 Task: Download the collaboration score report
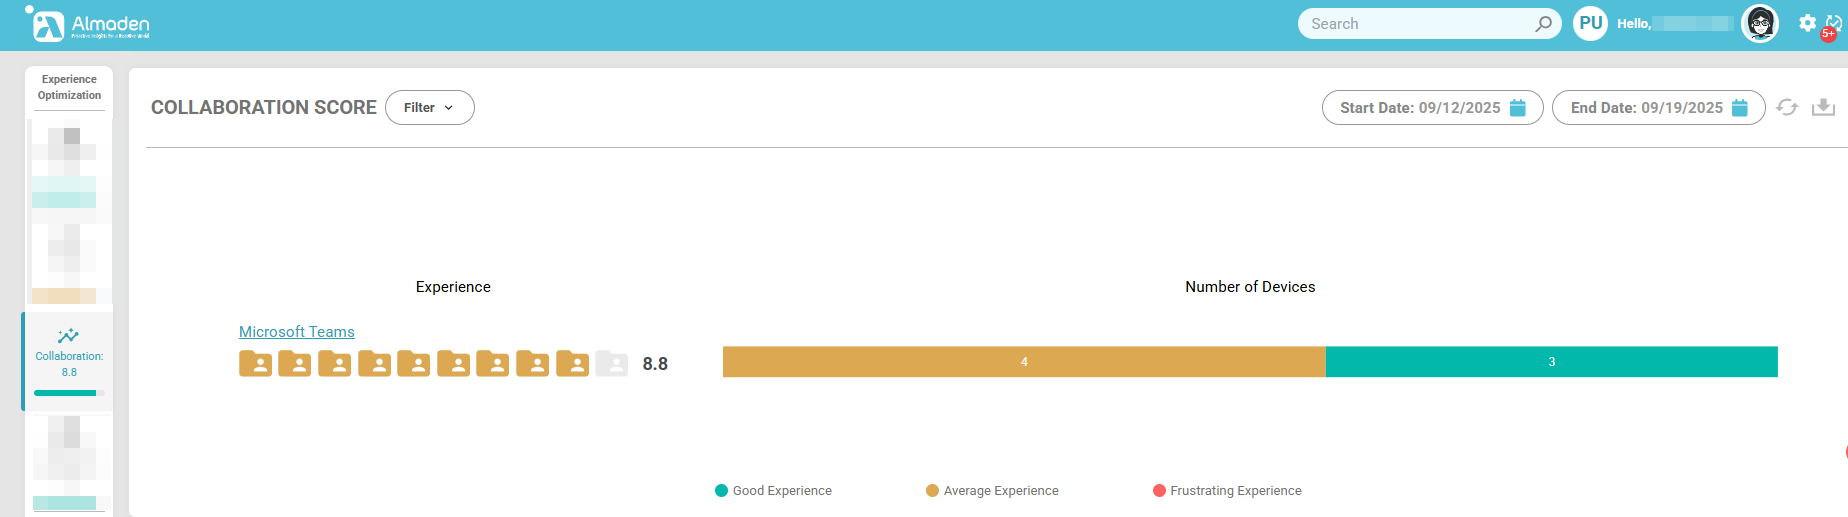[x=1823, y=107]
